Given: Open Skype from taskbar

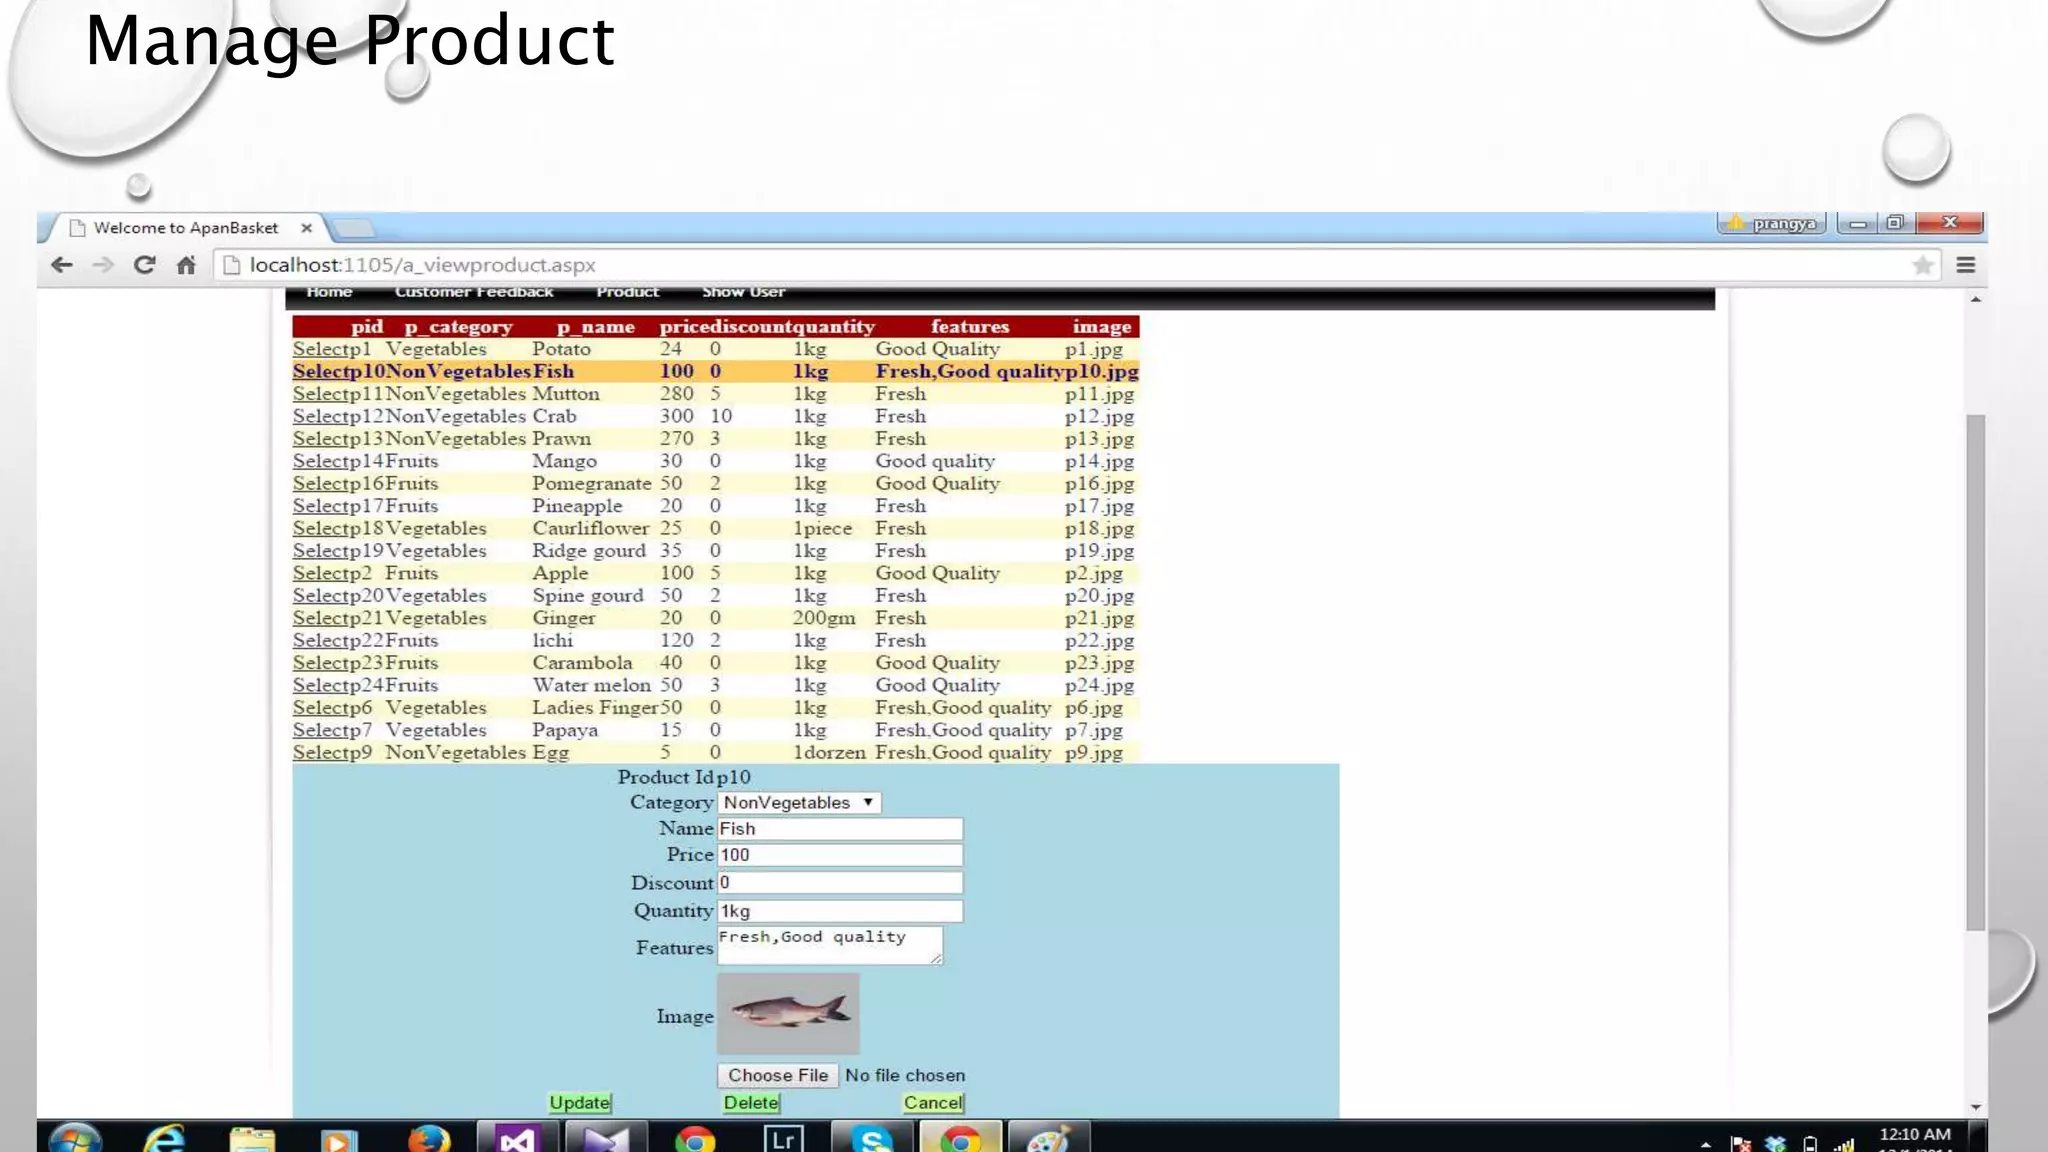Looking at the screenshot, I should 872,1138.
